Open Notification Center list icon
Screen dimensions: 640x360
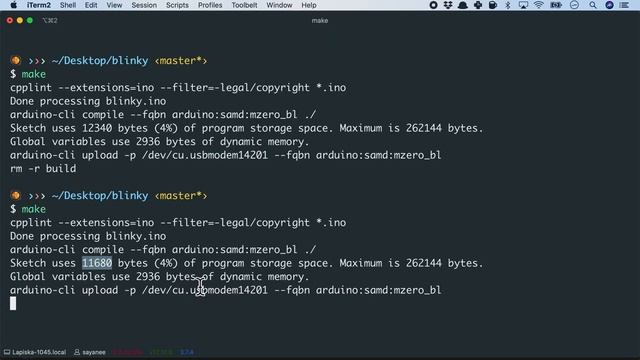tap(624, 5)
